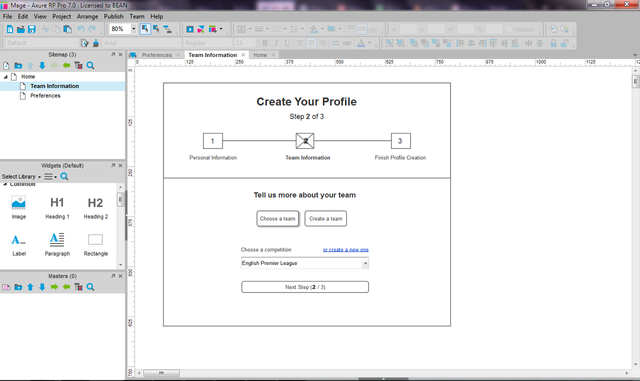Click the format painter brush icon
Screen dimensions: 640x381
(x=96, y=43)
